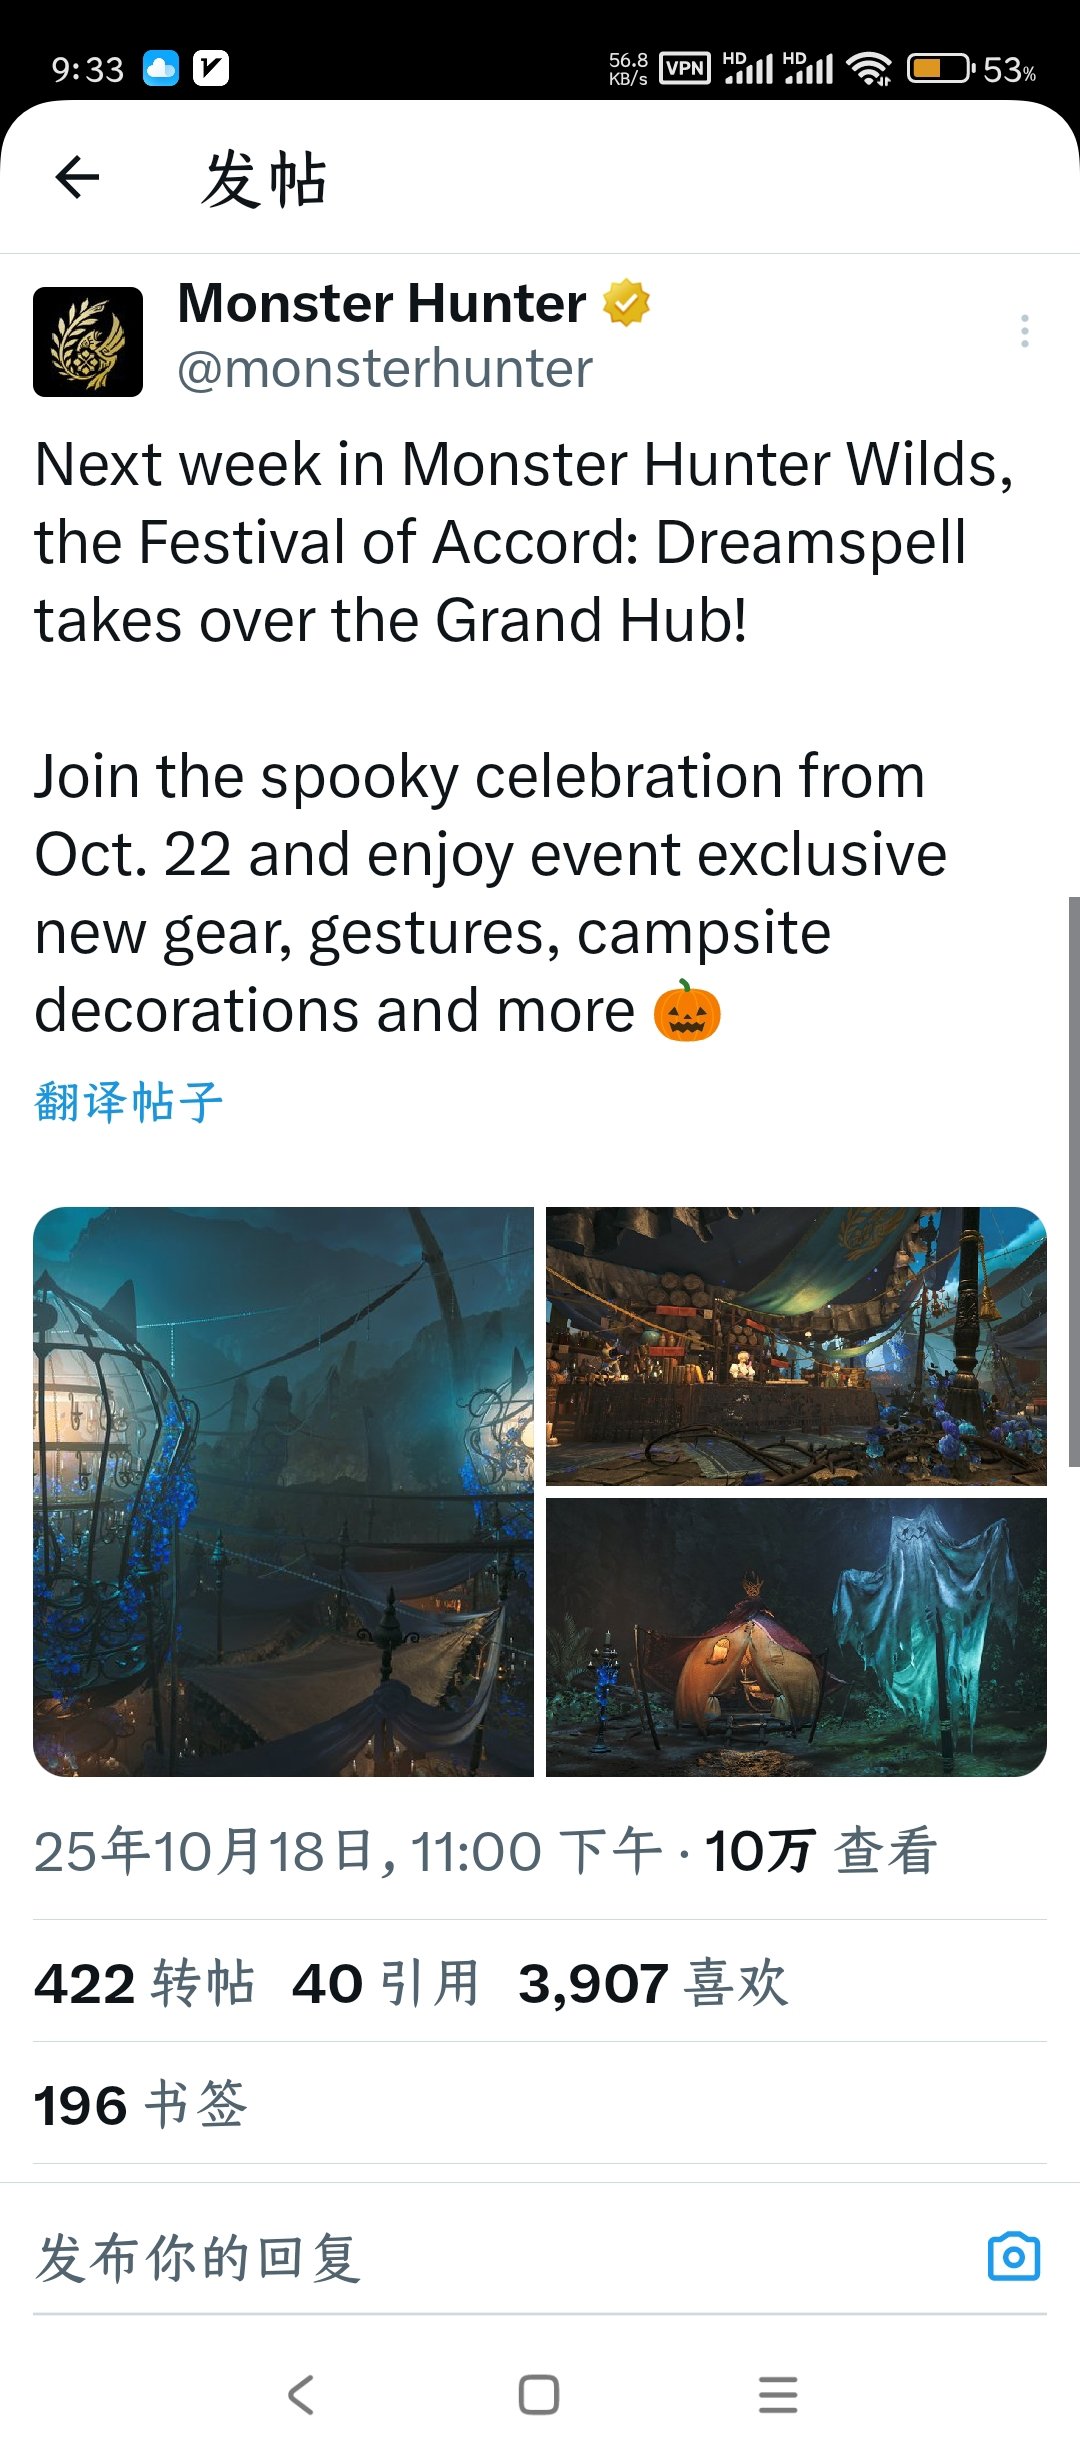Tap the Android recent apps icon

778,2395
